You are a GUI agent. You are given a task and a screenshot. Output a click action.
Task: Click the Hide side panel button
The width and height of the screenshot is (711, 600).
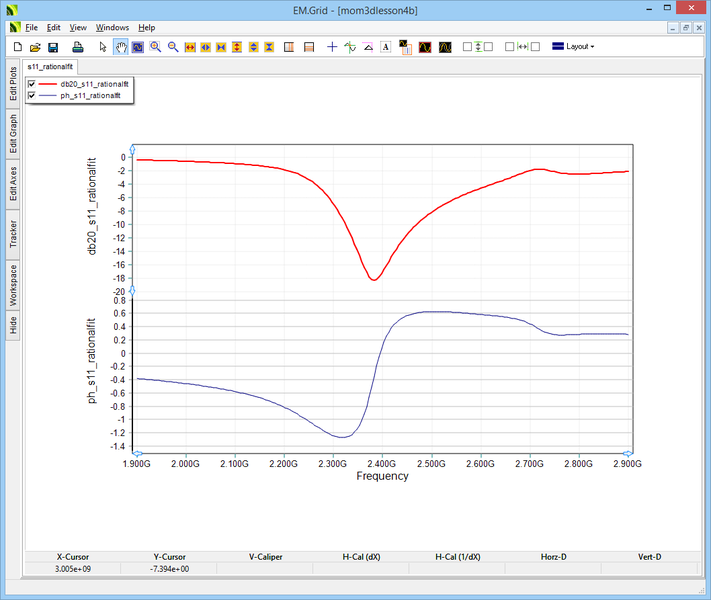point(13,325)
